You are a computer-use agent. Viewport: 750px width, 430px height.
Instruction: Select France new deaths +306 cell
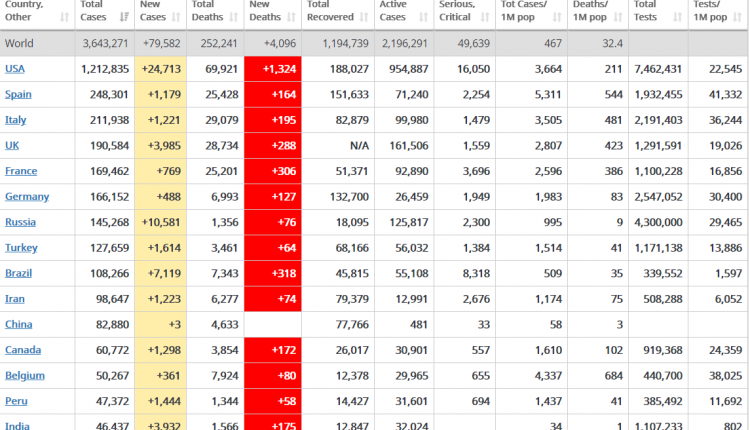click(273, 171)
